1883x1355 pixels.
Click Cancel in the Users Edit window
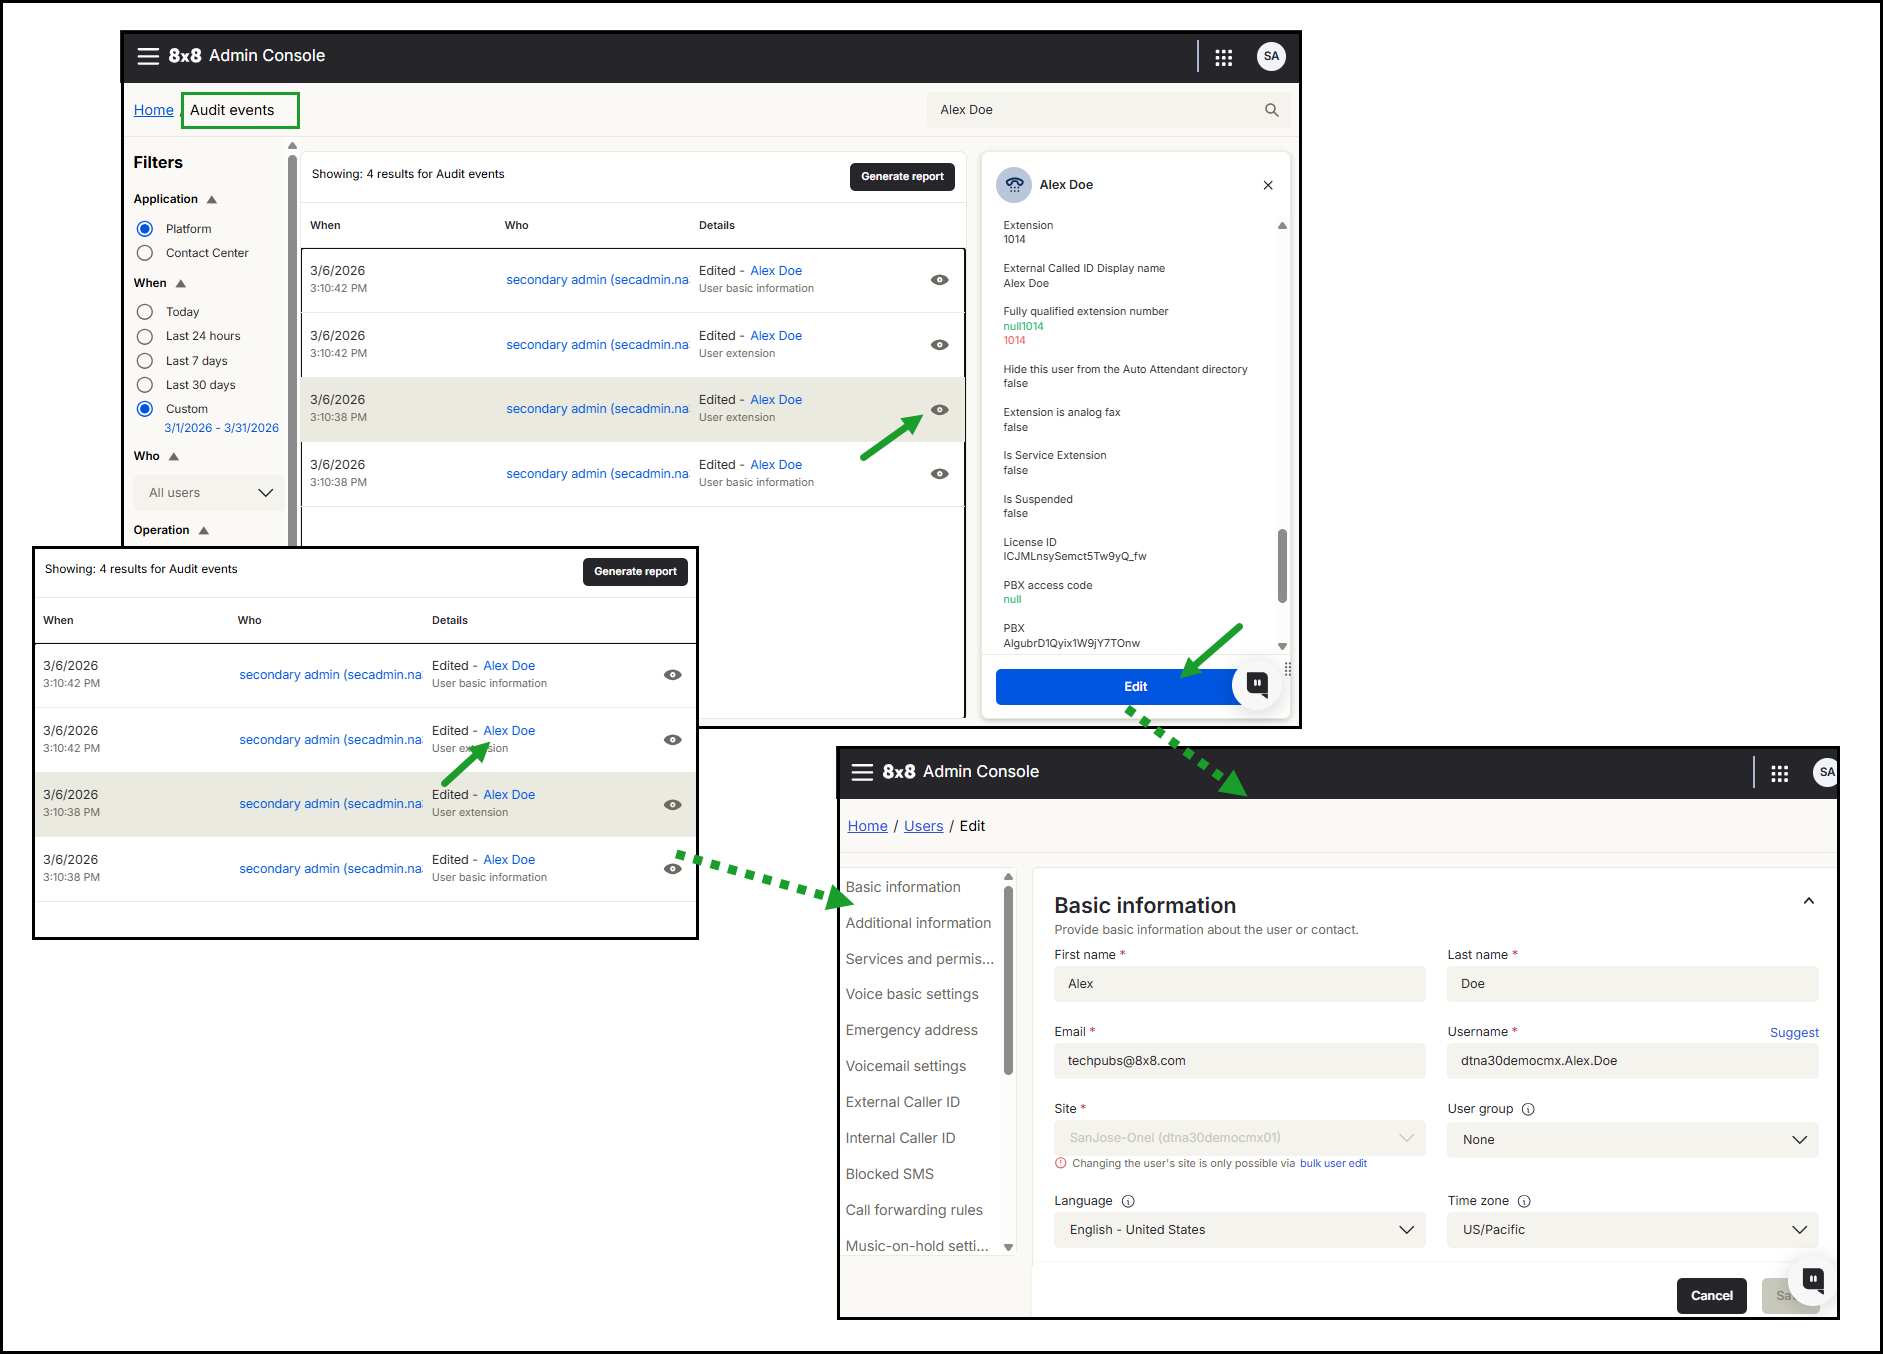pos(1712,1296)
